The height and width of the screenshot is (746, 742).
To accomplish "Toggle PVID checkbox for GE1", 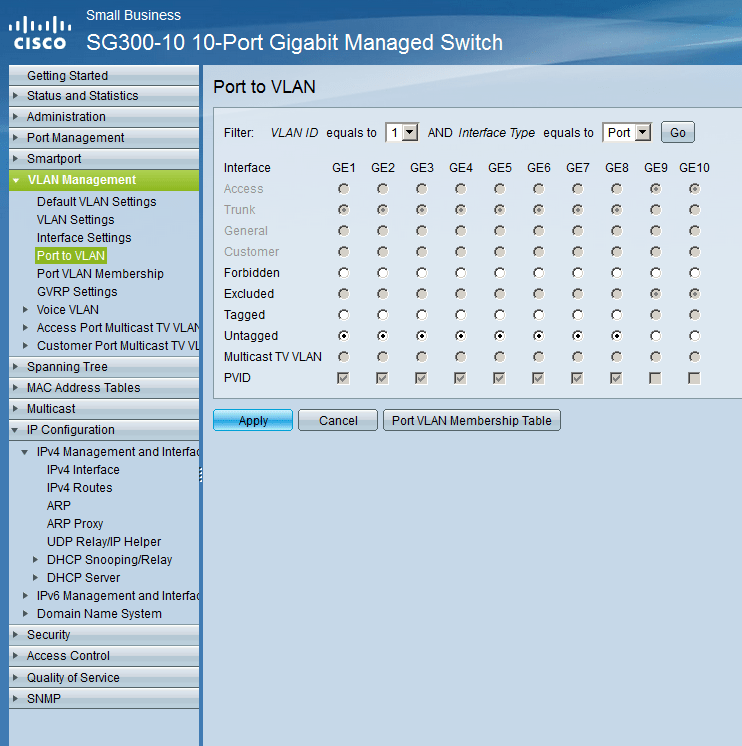I will pos(343,378).
